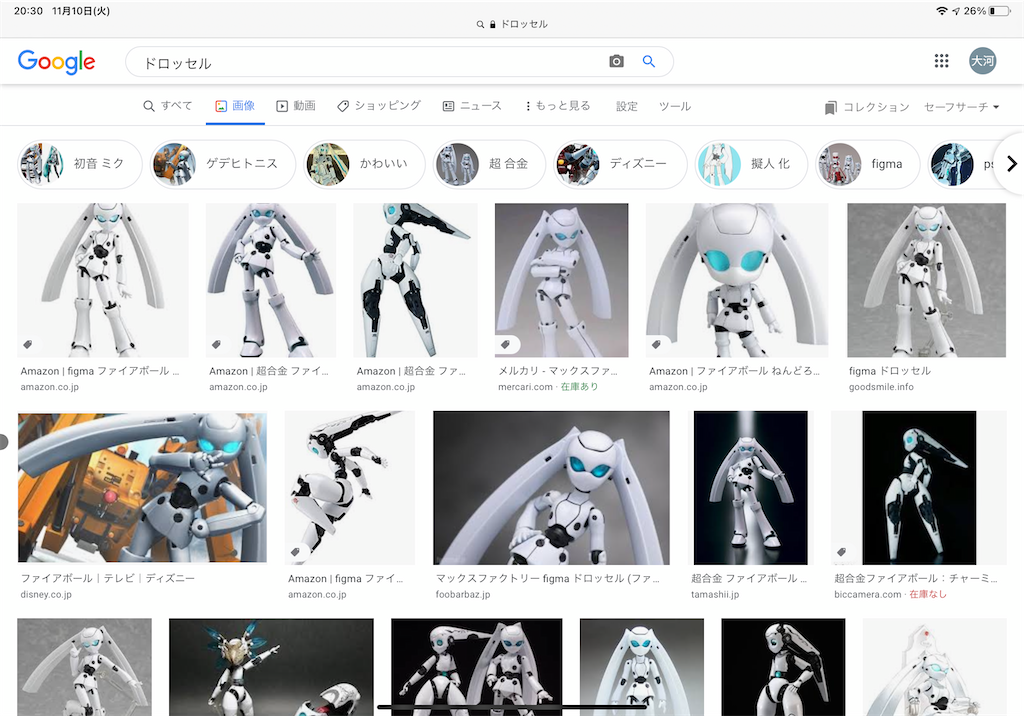The width and height of the screenshot is (1024, 716).
Task: Open tamashii.jp 超合金 image
Action: 750,488
